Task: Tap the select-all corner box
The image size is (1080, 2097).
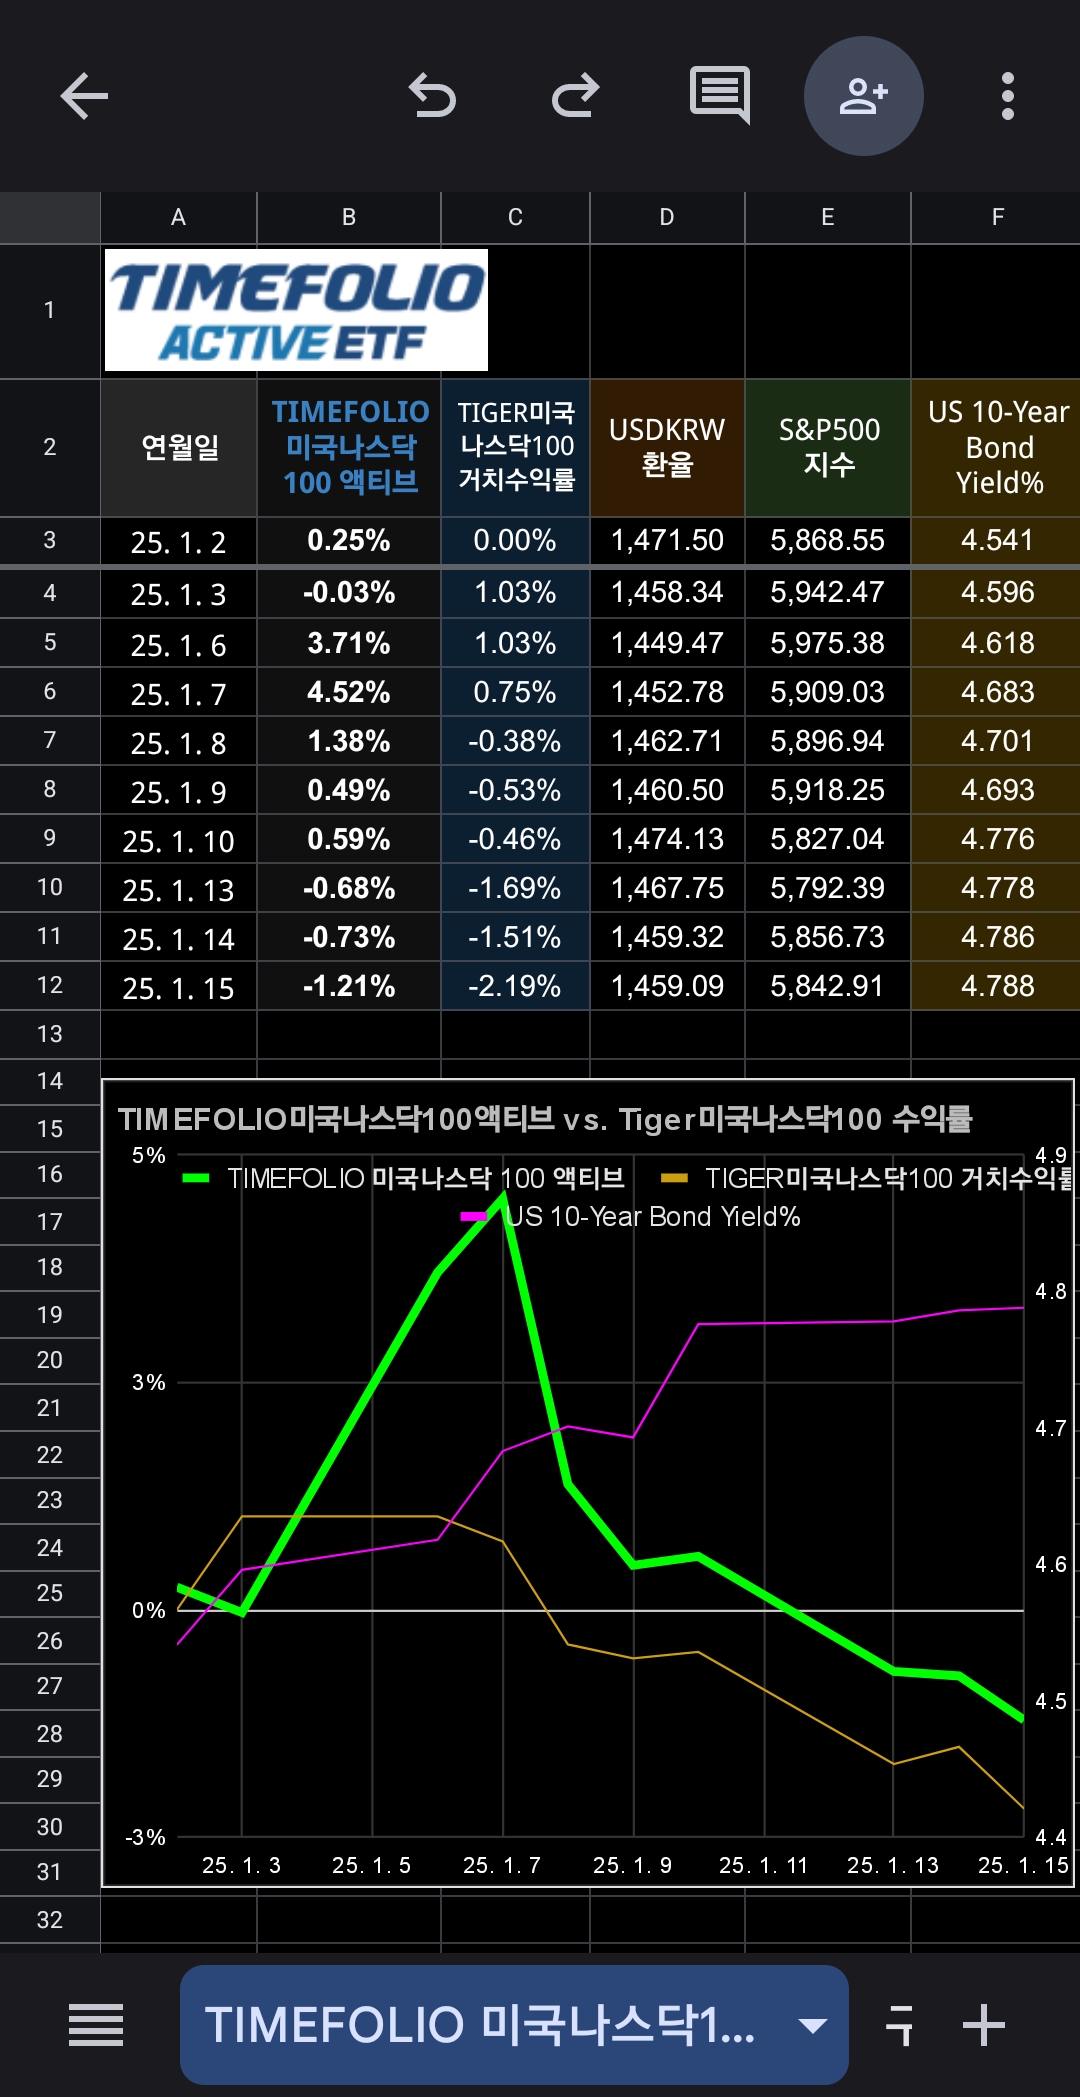Action: 50,218
